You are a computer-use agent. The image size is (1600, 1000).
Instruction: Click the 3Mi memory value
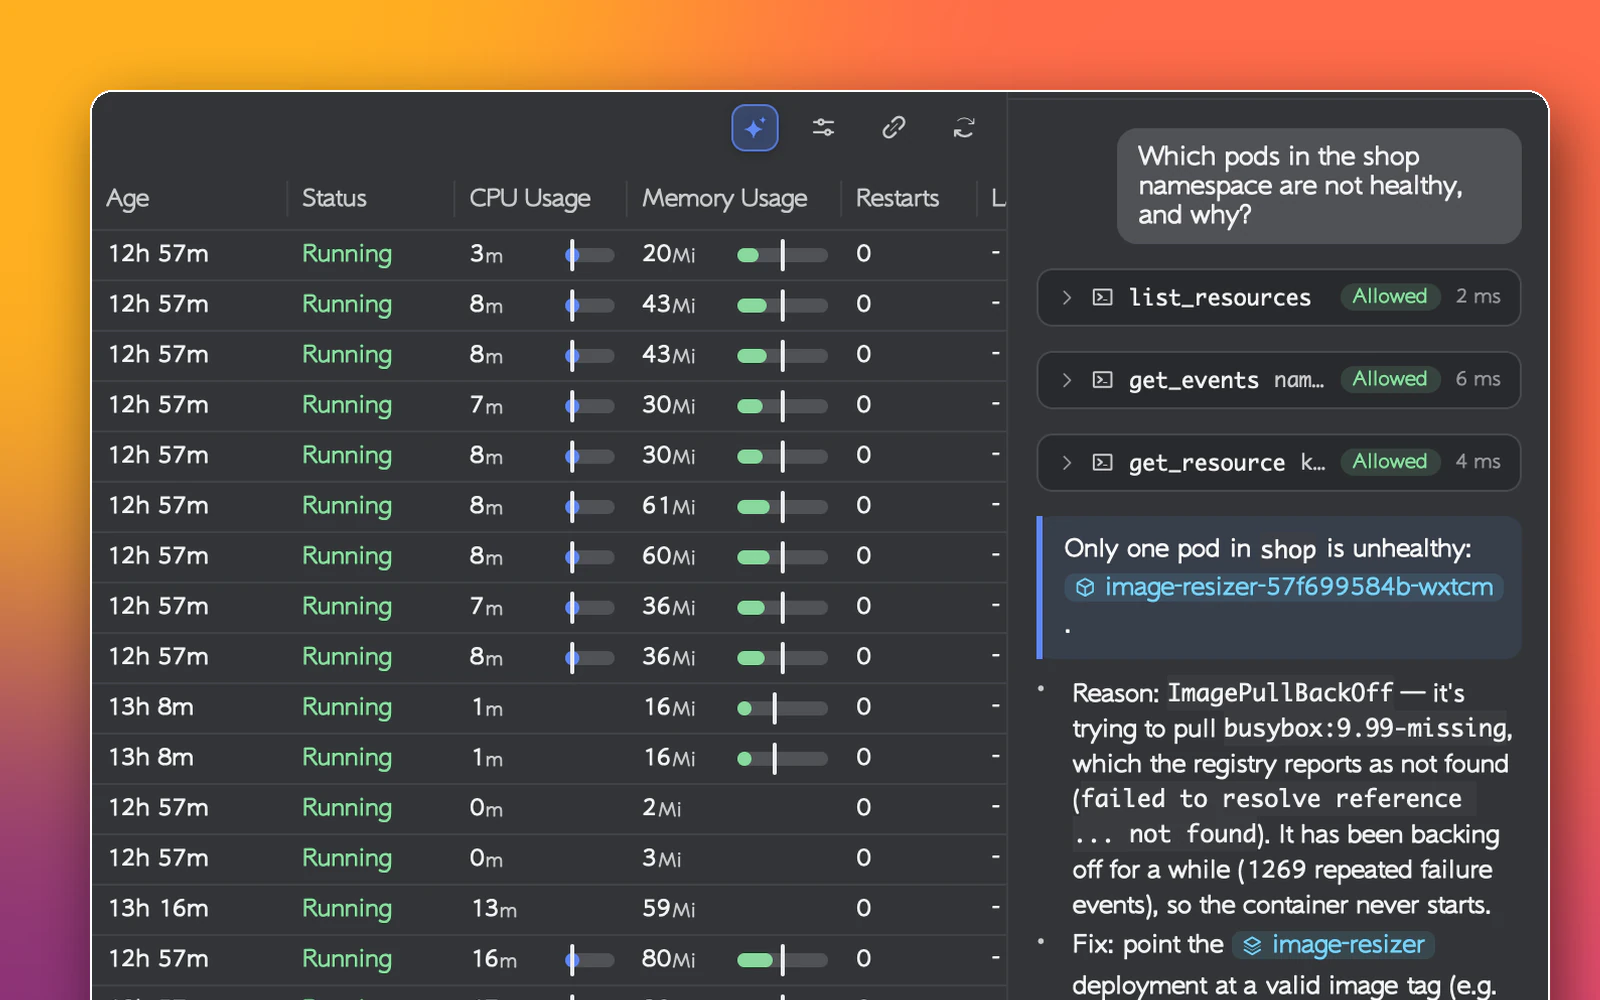662,858
